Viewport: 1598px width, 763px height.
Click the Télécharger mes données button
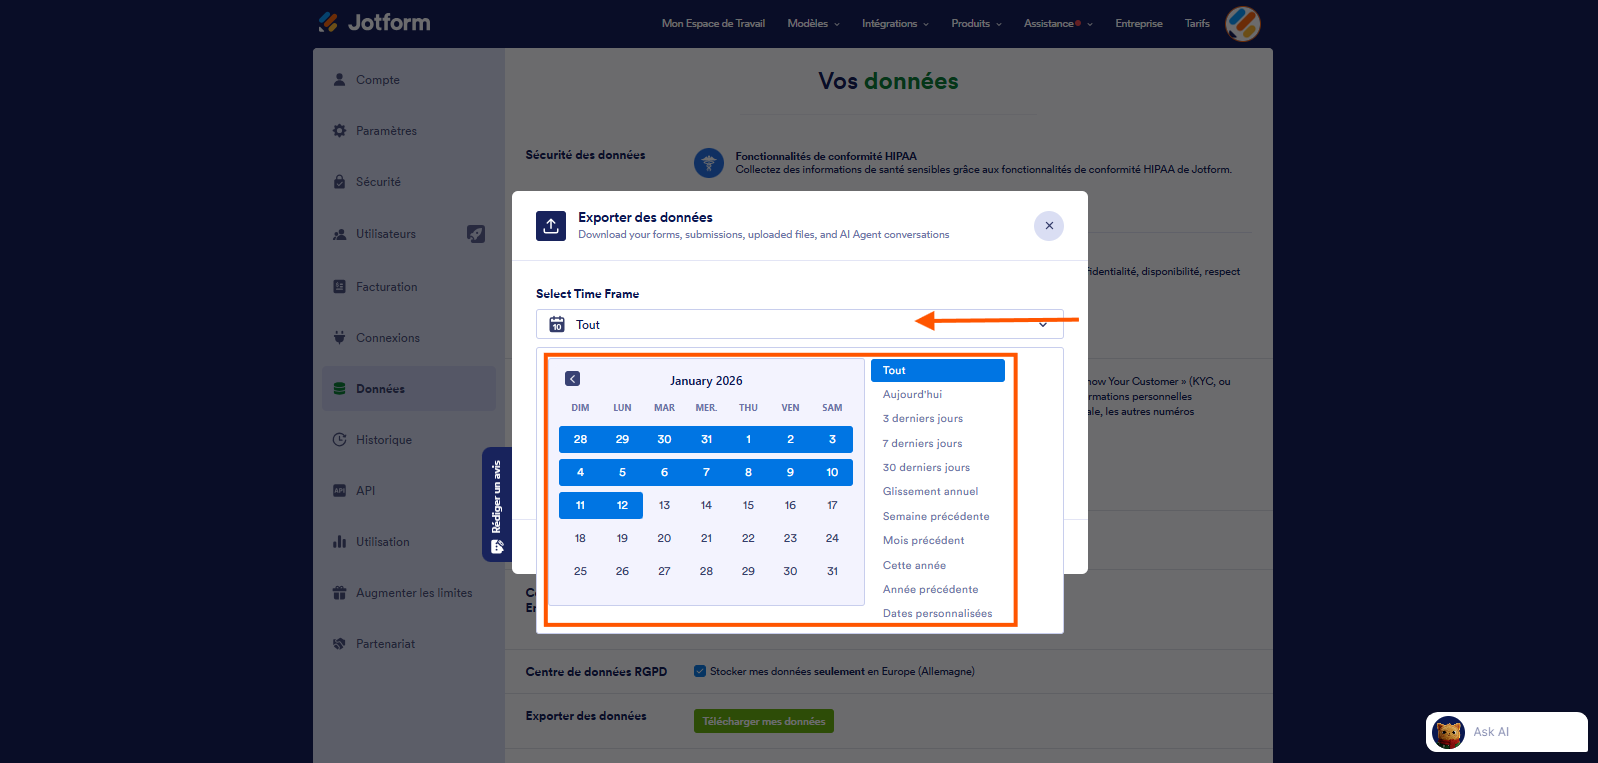coord(764,721)
